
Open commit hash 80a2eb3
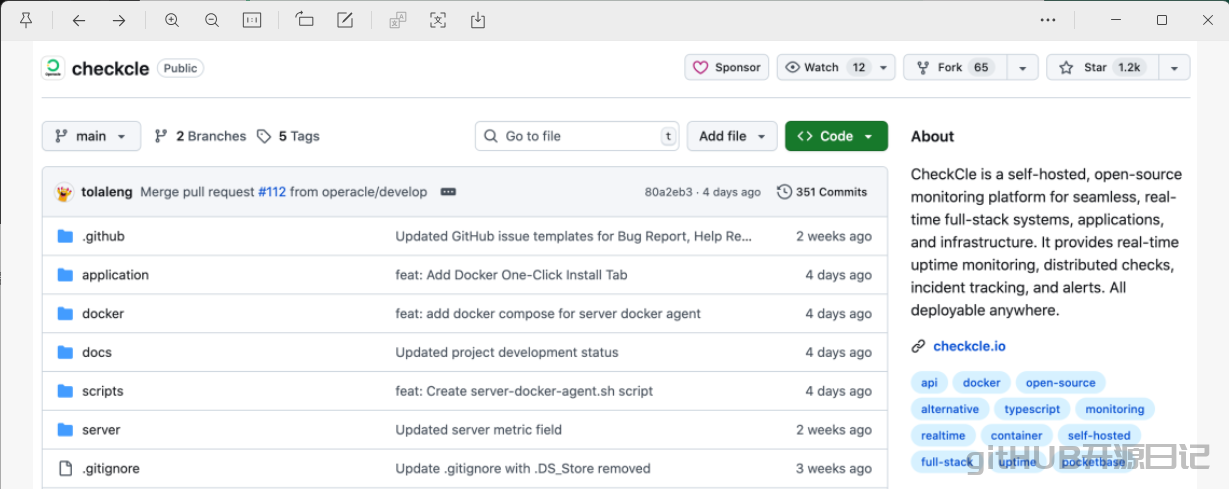tap(668, 192)
